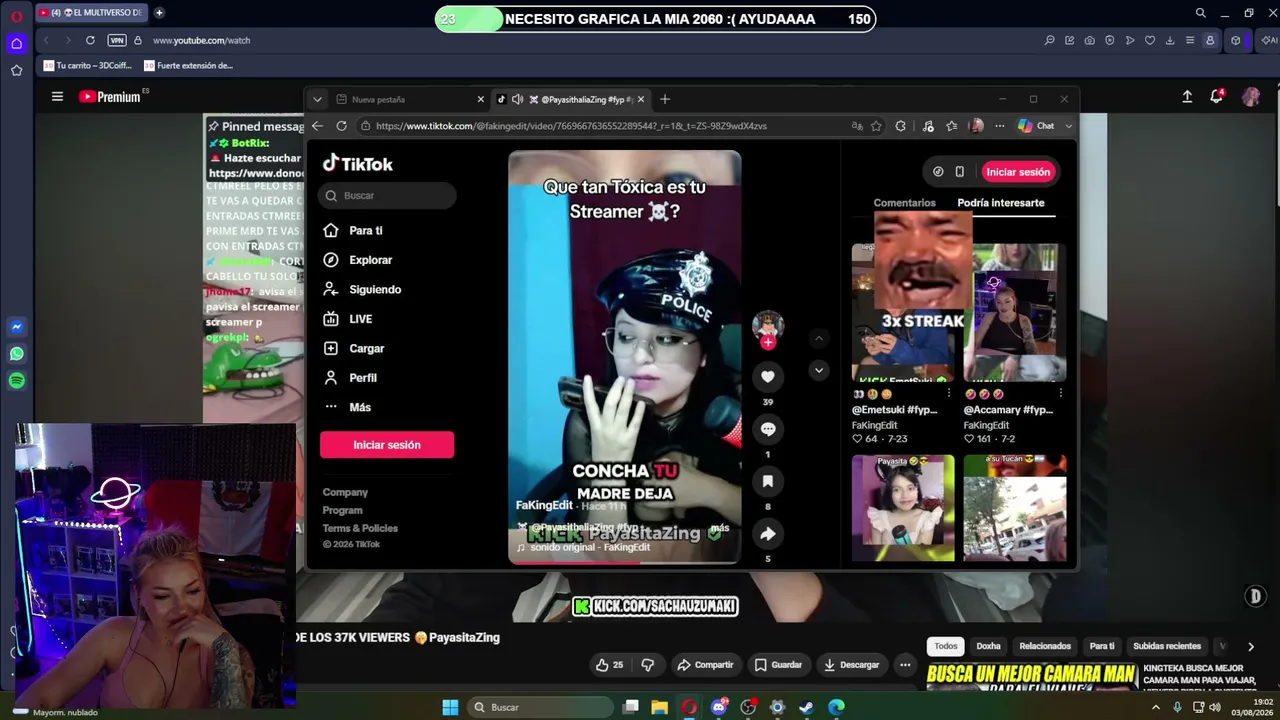The width and height of the screenshot is (1280, 720).
Task: Open File Explorer from the taskbar
Action: pyautogui.click(x=660, y=707)
